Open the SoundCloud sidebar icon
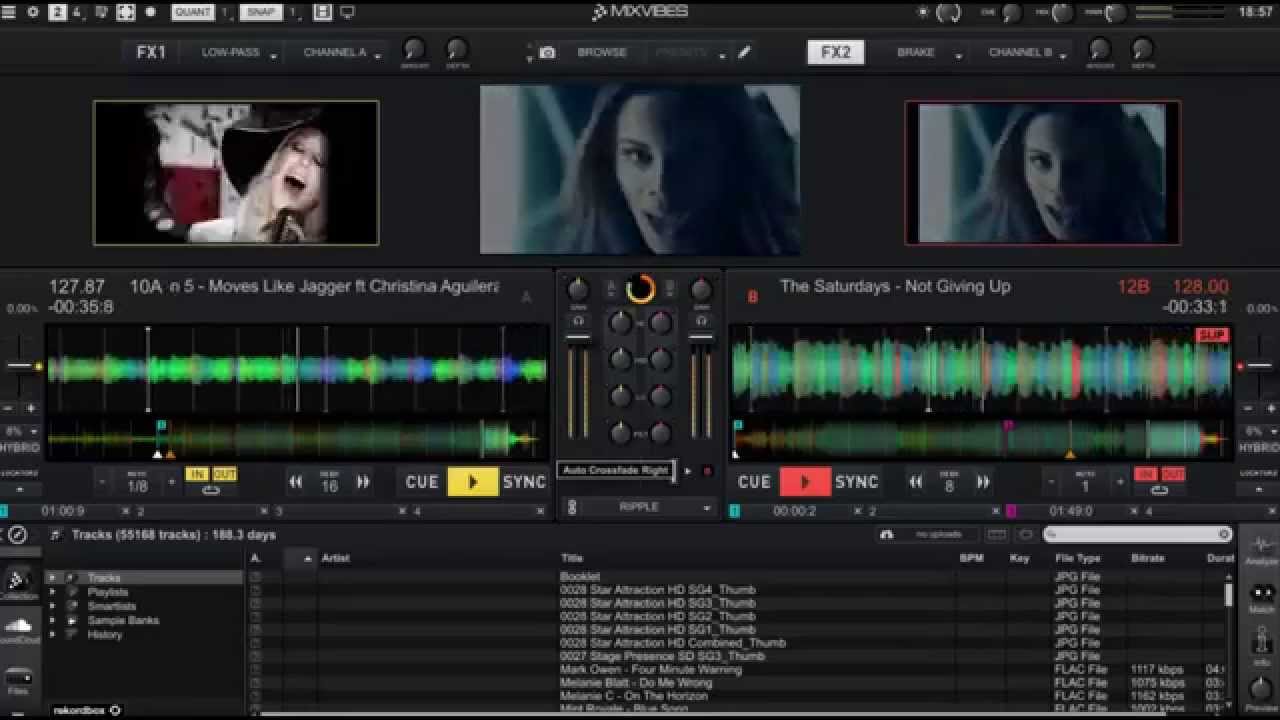This screenshot has height=720, width=1280. [x=18, y=630]
